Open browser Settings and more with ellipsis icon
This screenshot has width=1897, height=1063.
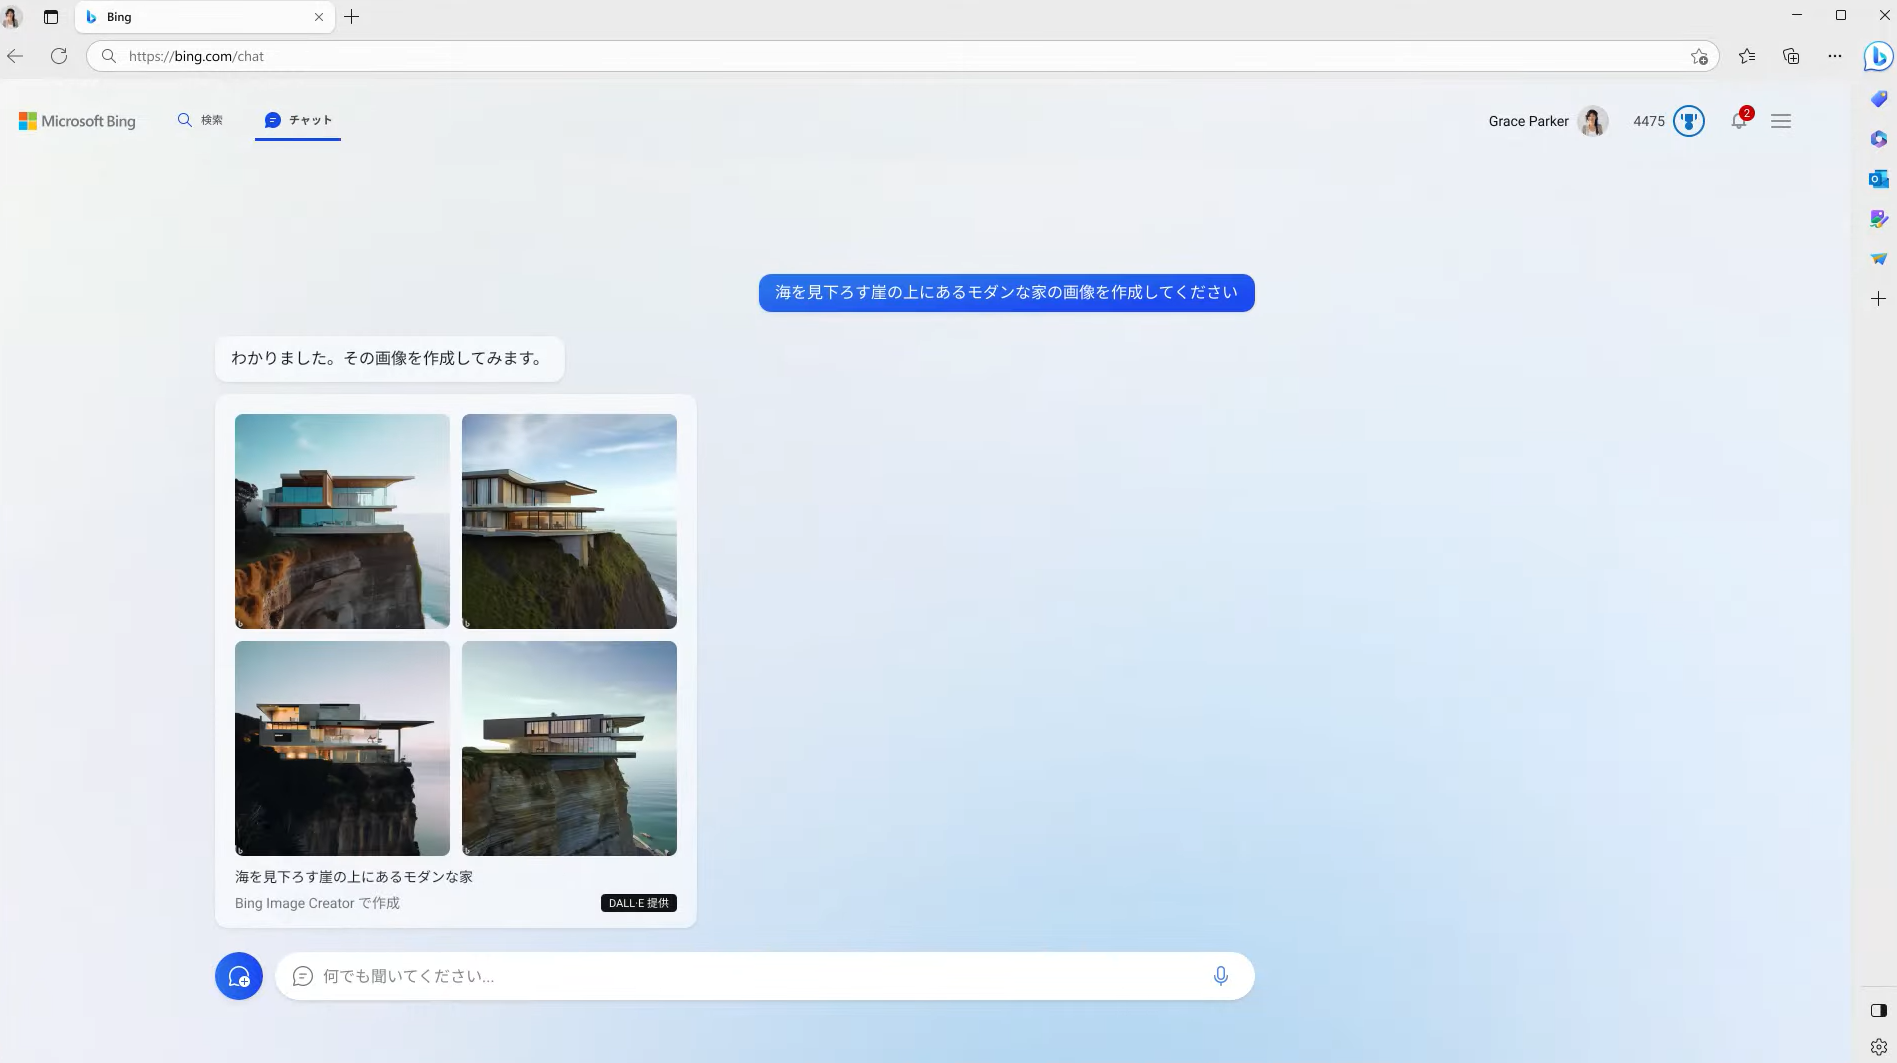(1834, 56)
